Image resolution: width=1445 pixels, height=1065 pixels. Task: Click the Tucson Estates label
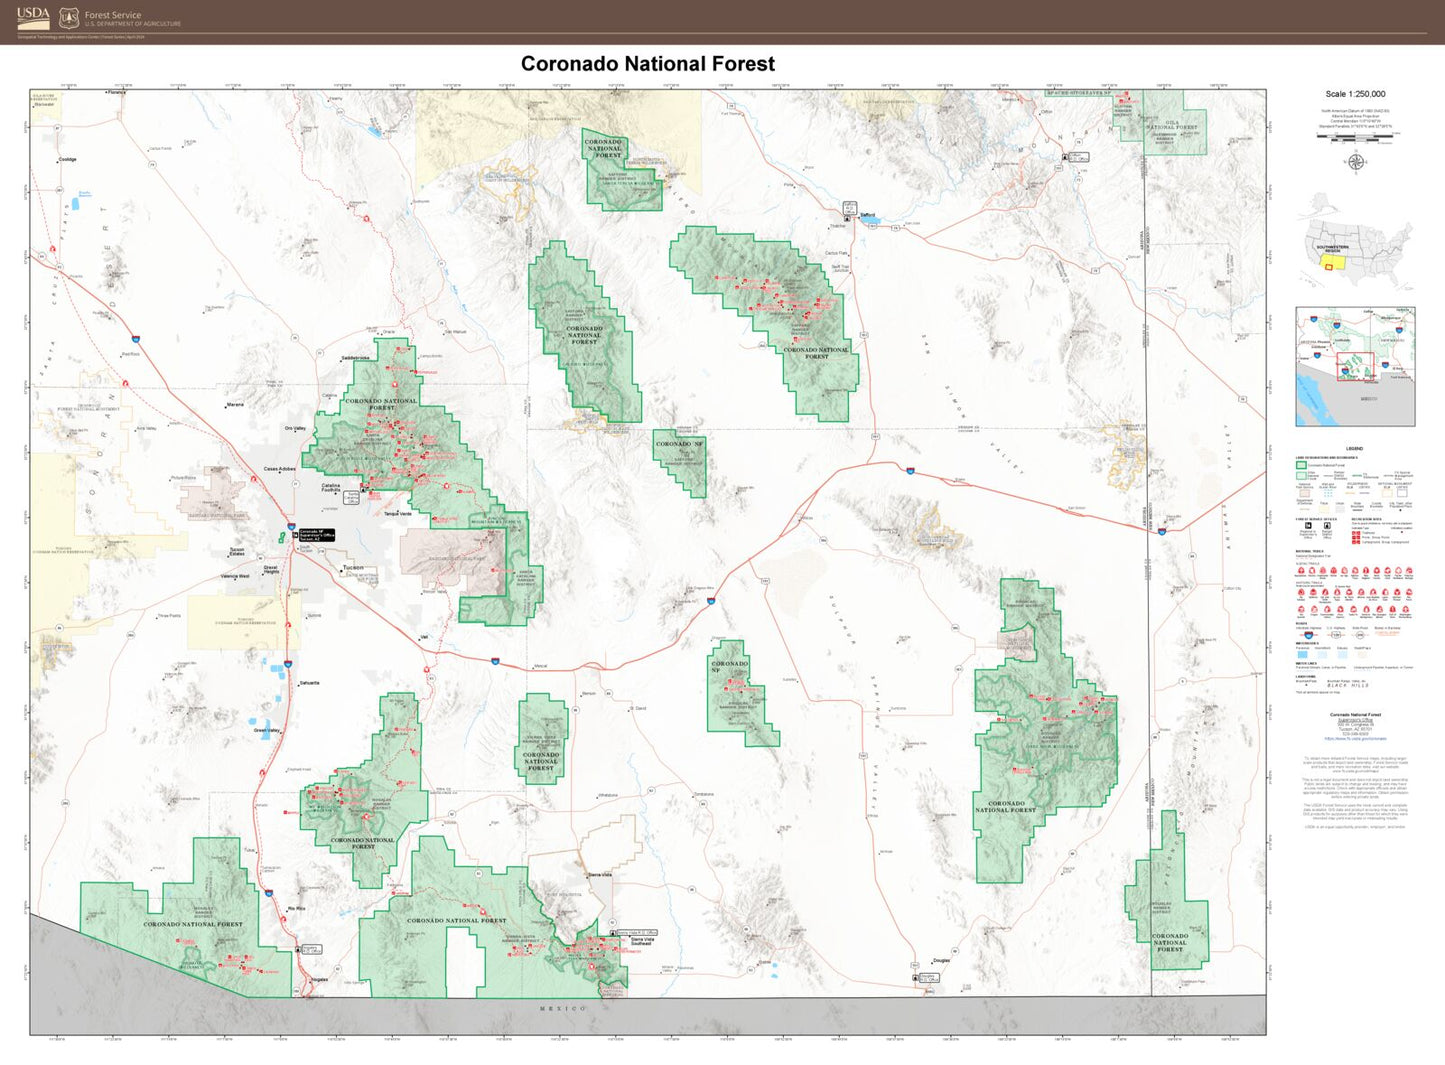(237, 551)
